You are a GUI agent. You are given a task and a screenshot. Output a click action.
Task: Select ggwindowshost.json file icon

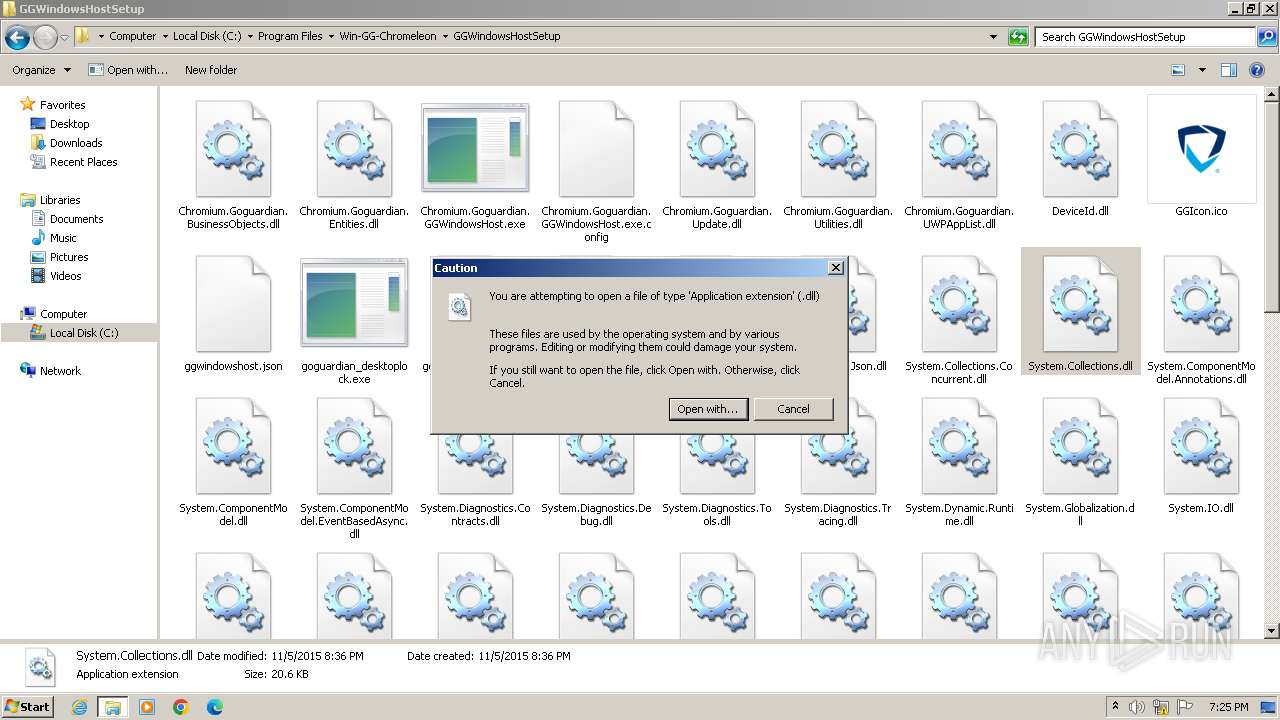click(233, 304)
